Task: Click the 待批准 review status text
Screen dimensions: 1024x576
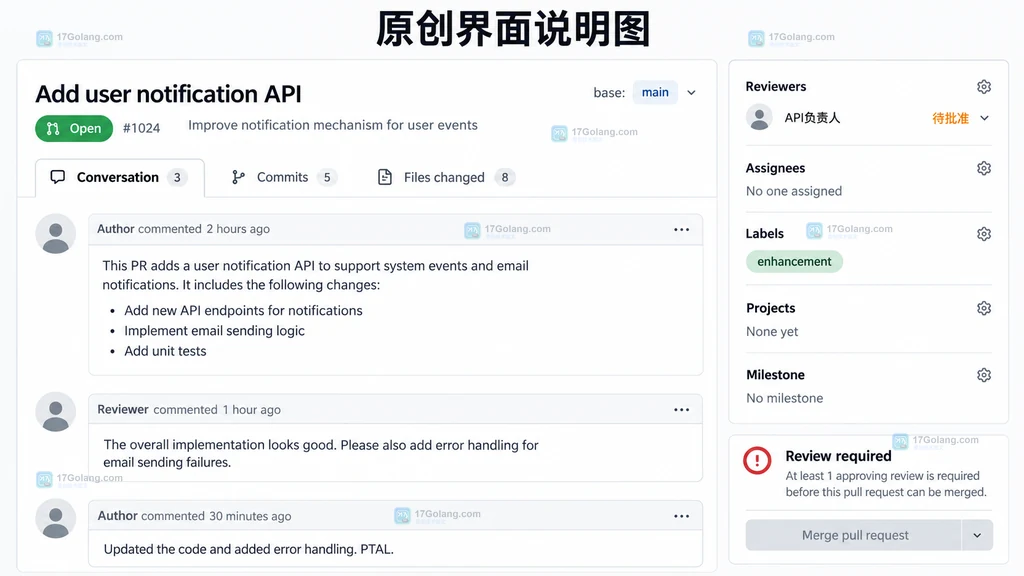Action: 950,118
